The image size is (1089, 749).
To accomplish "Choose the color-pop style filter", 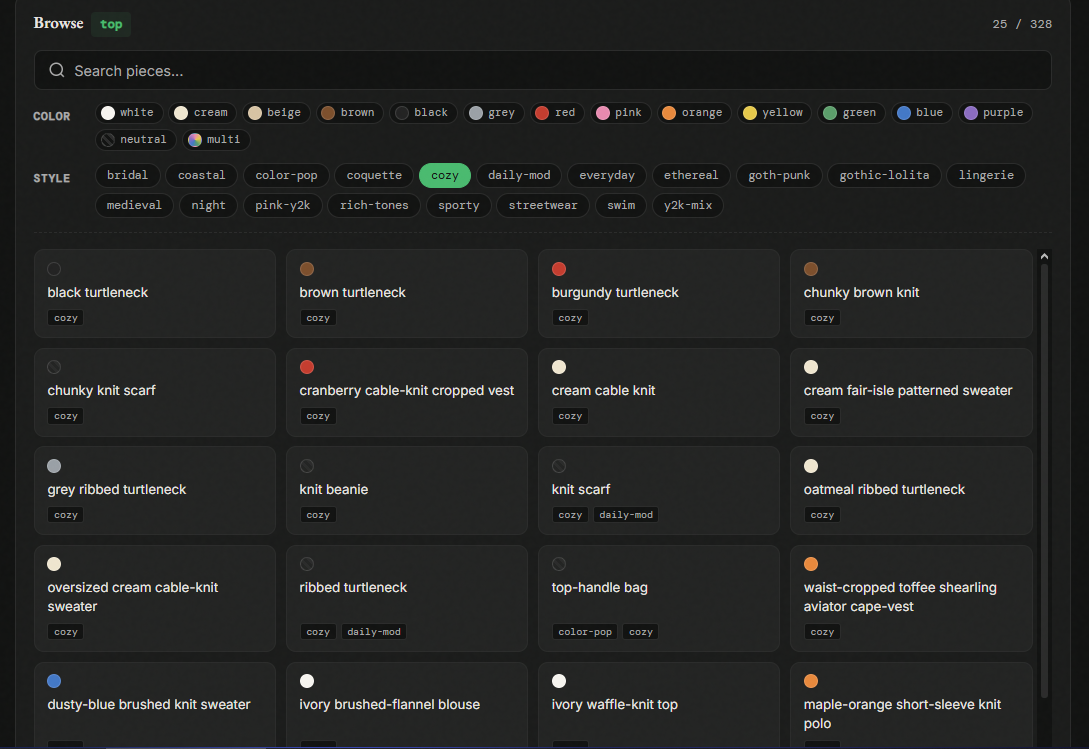I will tap(286, 175).
